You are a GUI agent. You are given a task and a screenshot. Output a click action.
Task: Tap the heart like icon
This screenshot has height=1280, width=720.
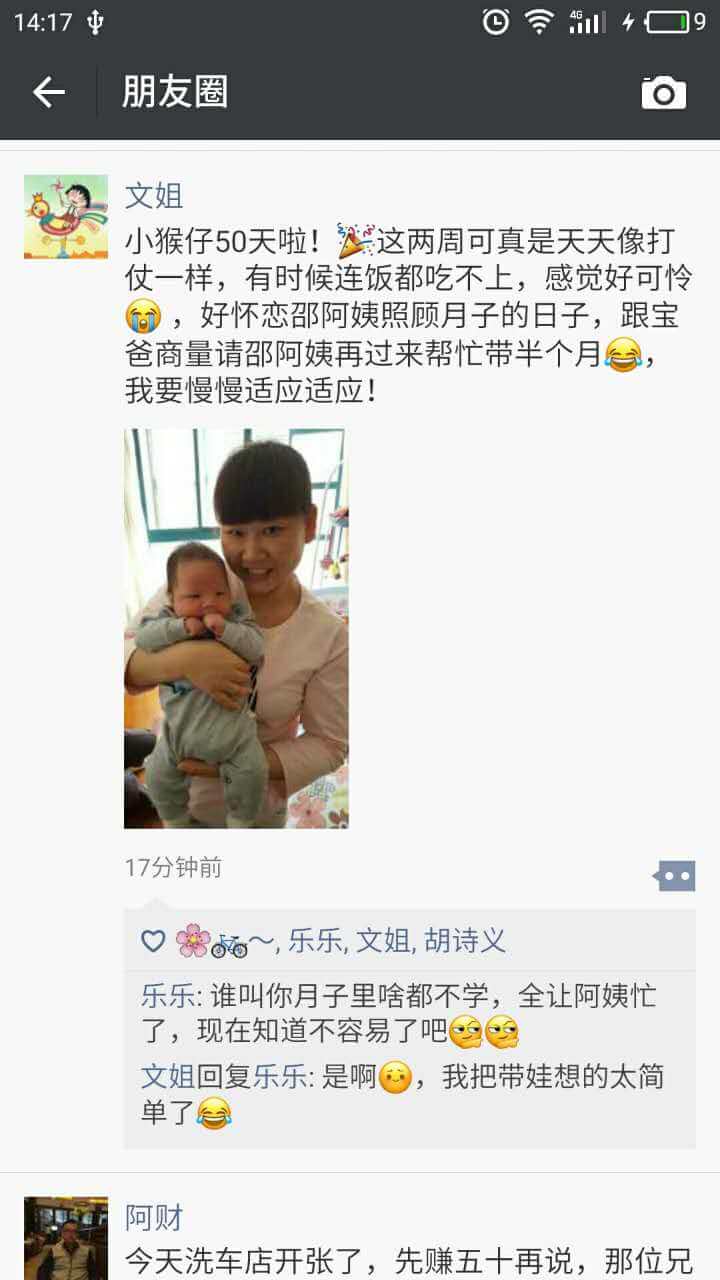click(x=153, y=941)
